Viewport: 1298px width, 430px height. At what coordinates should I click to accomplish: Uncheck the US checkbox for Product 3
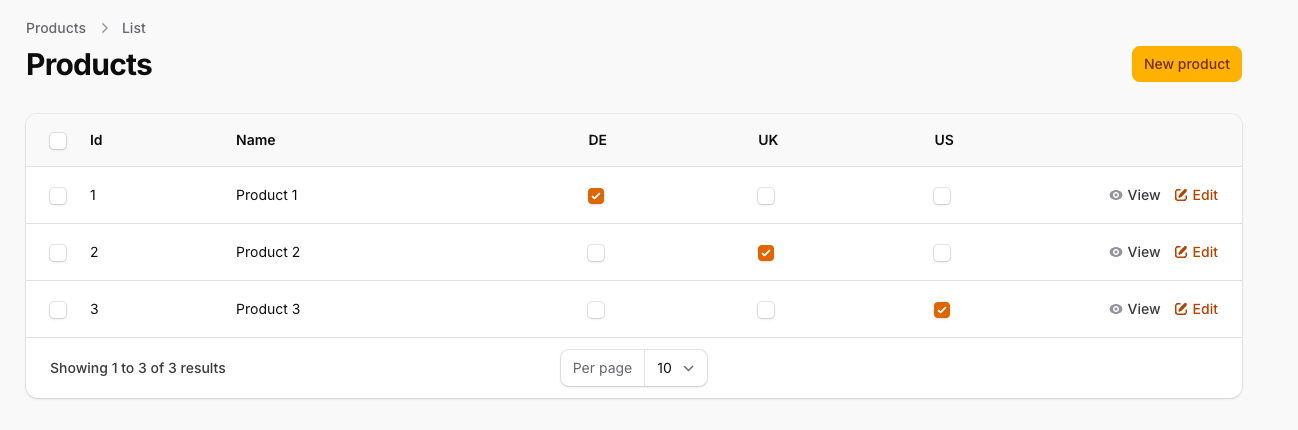point(942,310)
